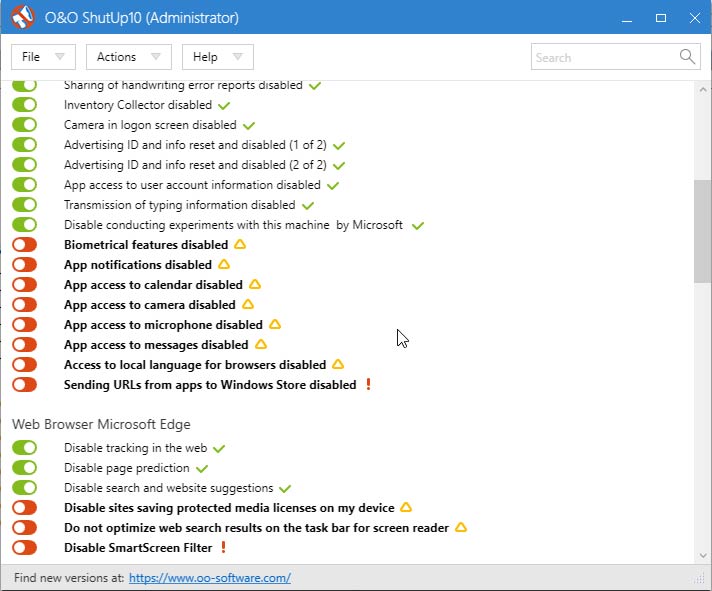The image size is (712, 591).
Task: Toggle Disable search and website suggestions switch
Action: [x=25, y=488]
